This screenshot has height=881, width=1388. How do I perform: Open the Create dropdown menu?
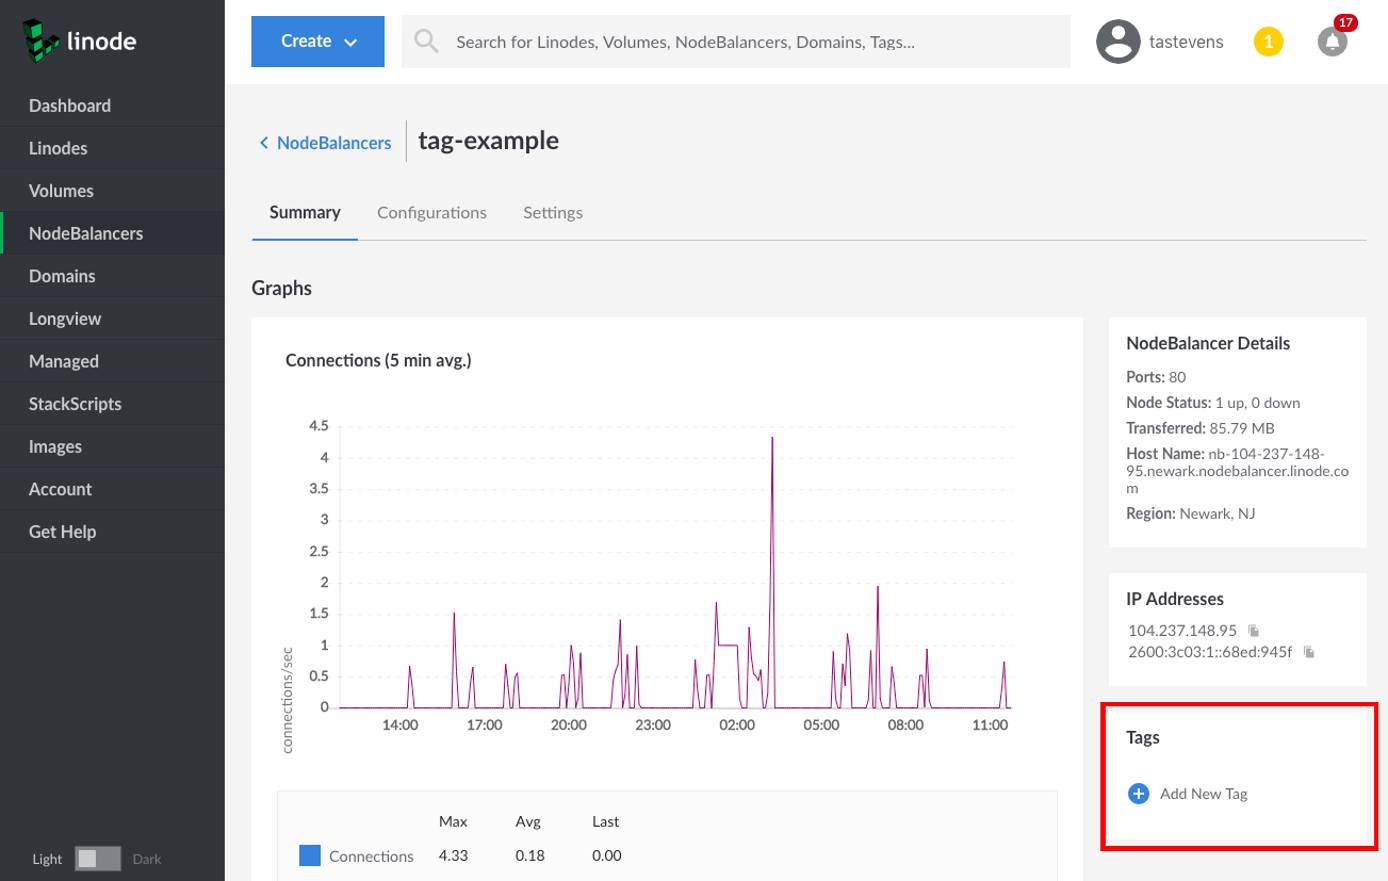click(317, 41)
